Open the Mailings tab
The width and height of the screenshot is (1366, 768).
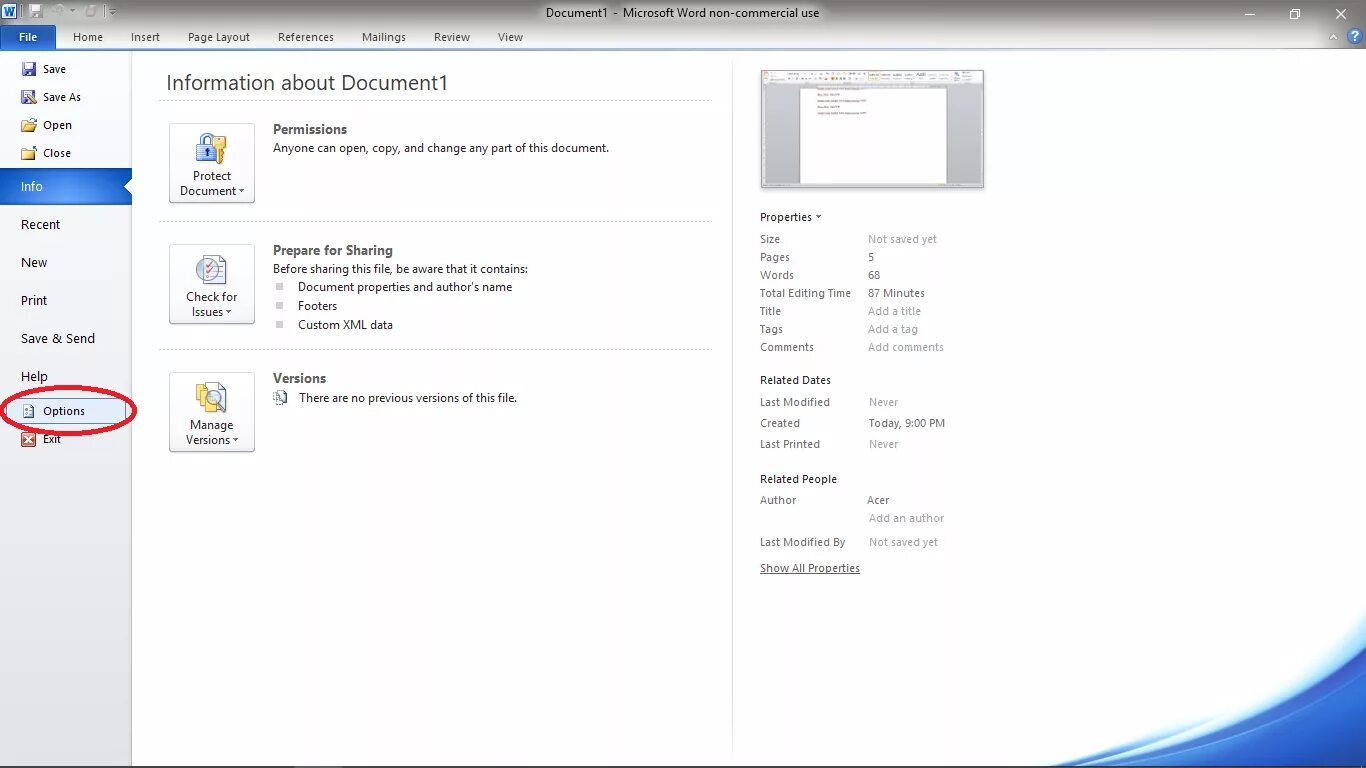pyautogui.click(x=384, y=37)
